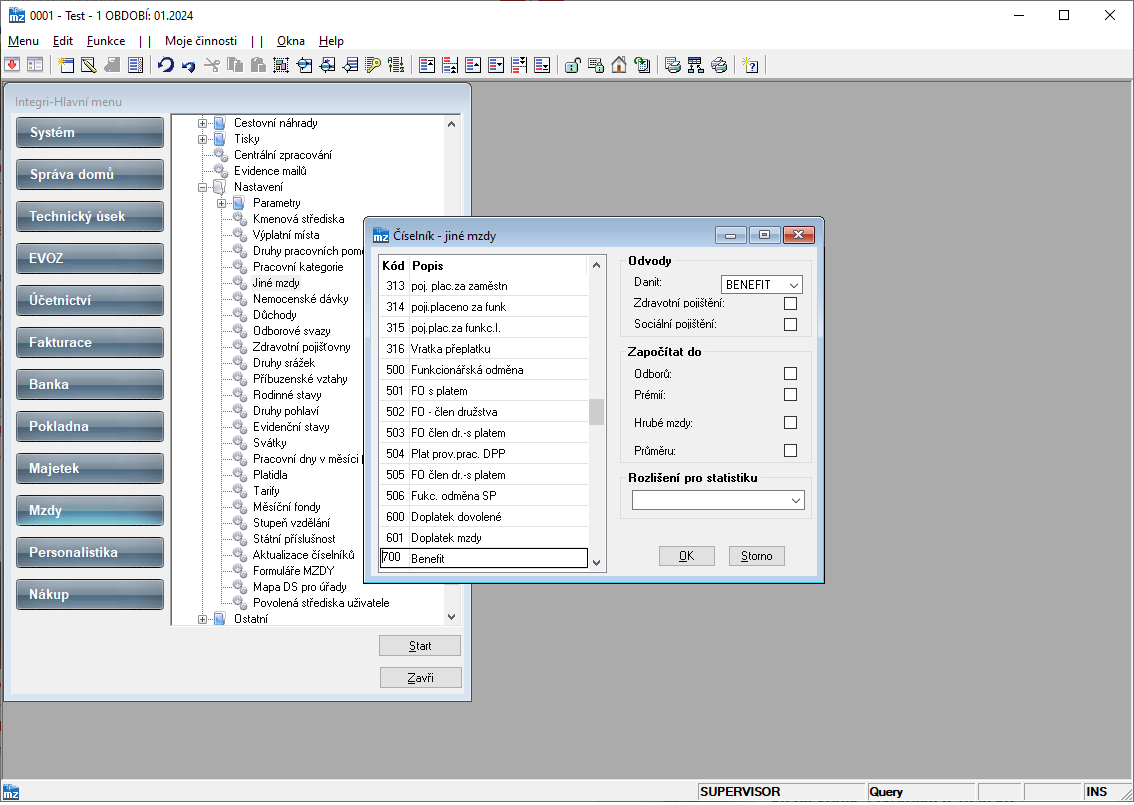This screenshot has height=805, width=1134.
Task: Click the tree panel scroll-down arrow
Action: coord(451,617)
